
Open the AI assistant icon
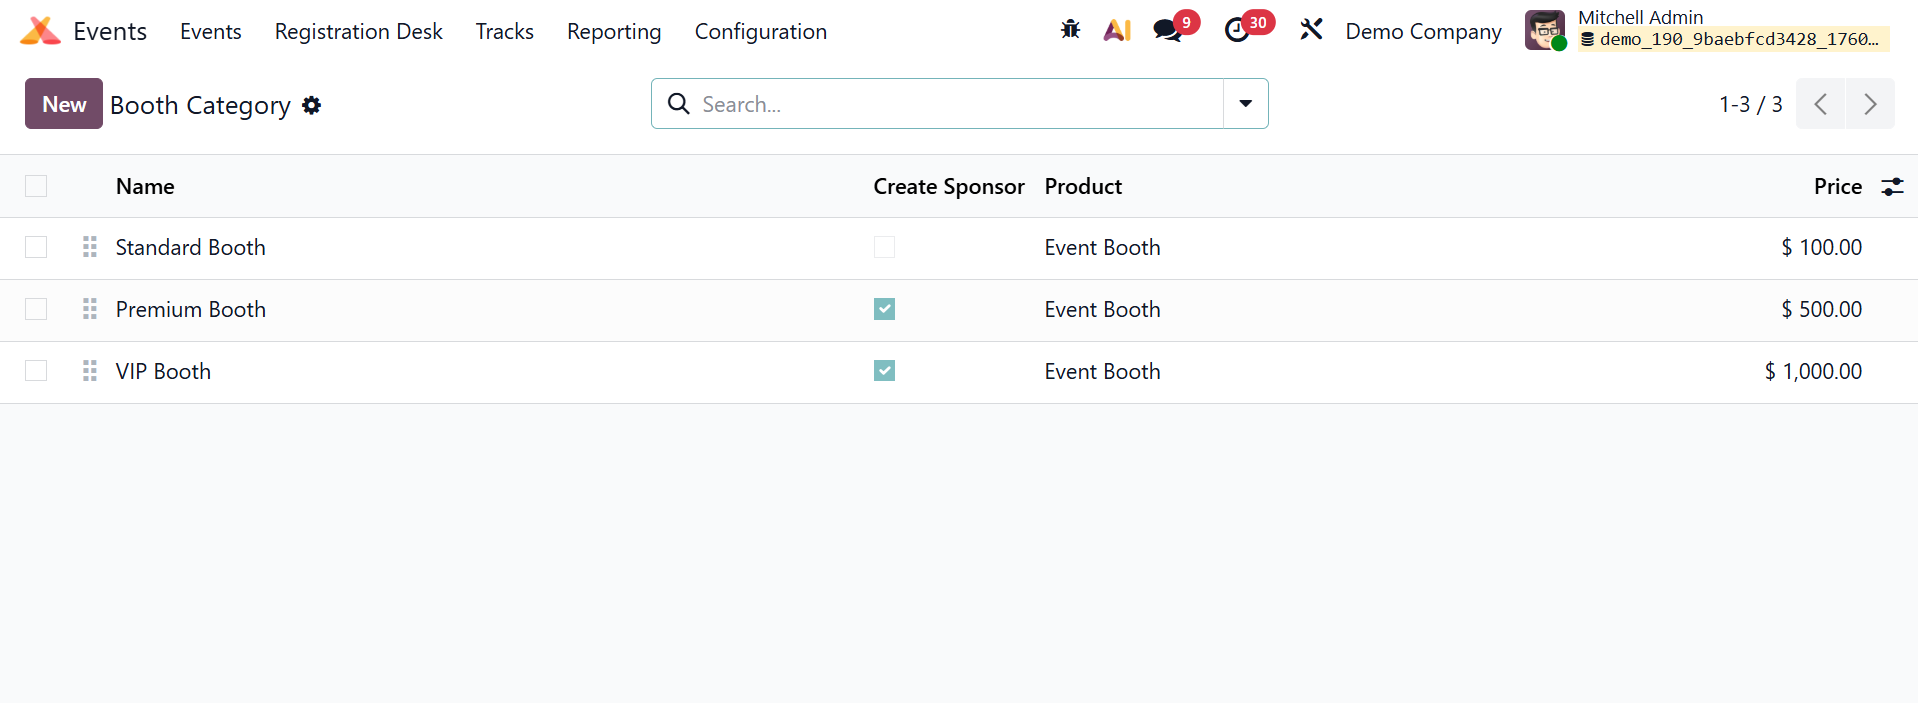click(x=1117, y=30)
